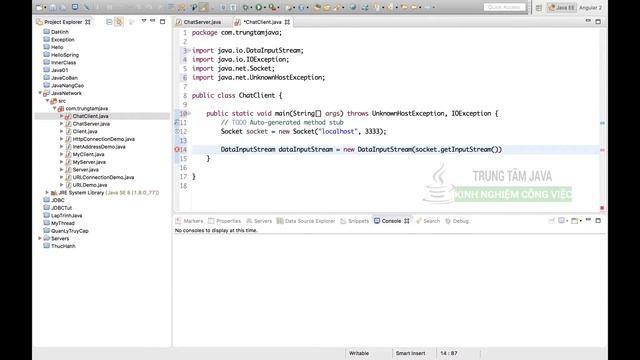The image size is (640, 360).
Task: Click the Smart Insert status entry
Action: (x=410, y=353)
